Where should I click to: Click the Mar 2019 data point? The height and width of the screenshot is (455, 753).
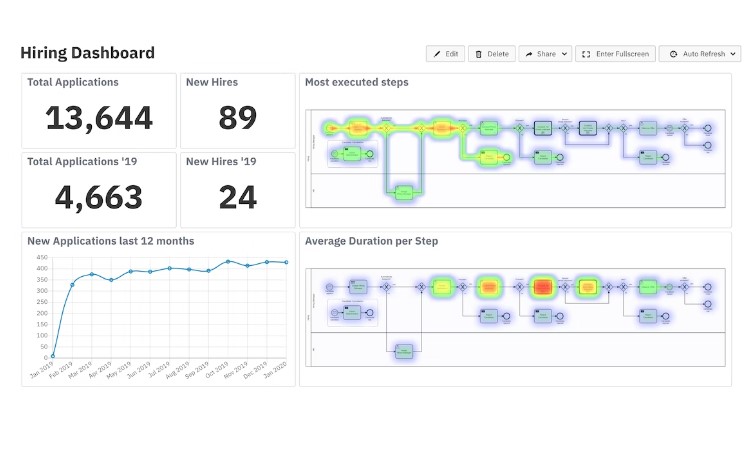92,274
